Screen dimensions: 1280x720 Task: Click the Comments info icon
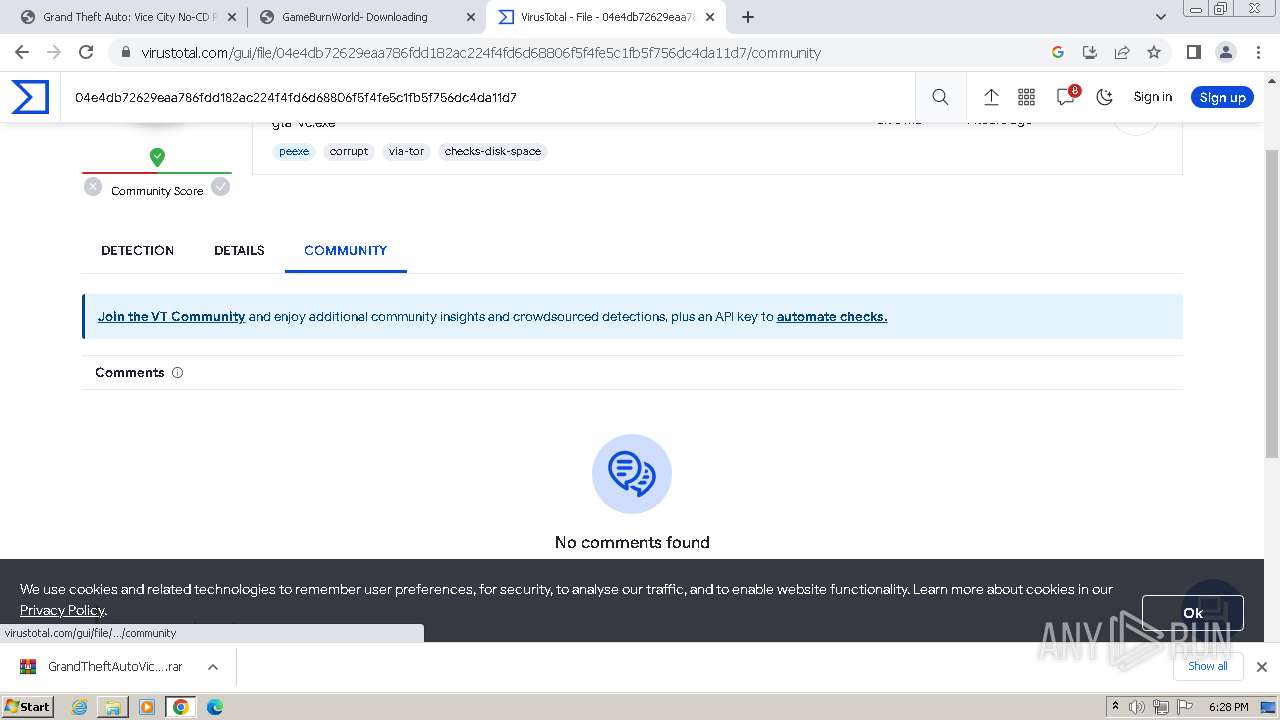point(177,372)
